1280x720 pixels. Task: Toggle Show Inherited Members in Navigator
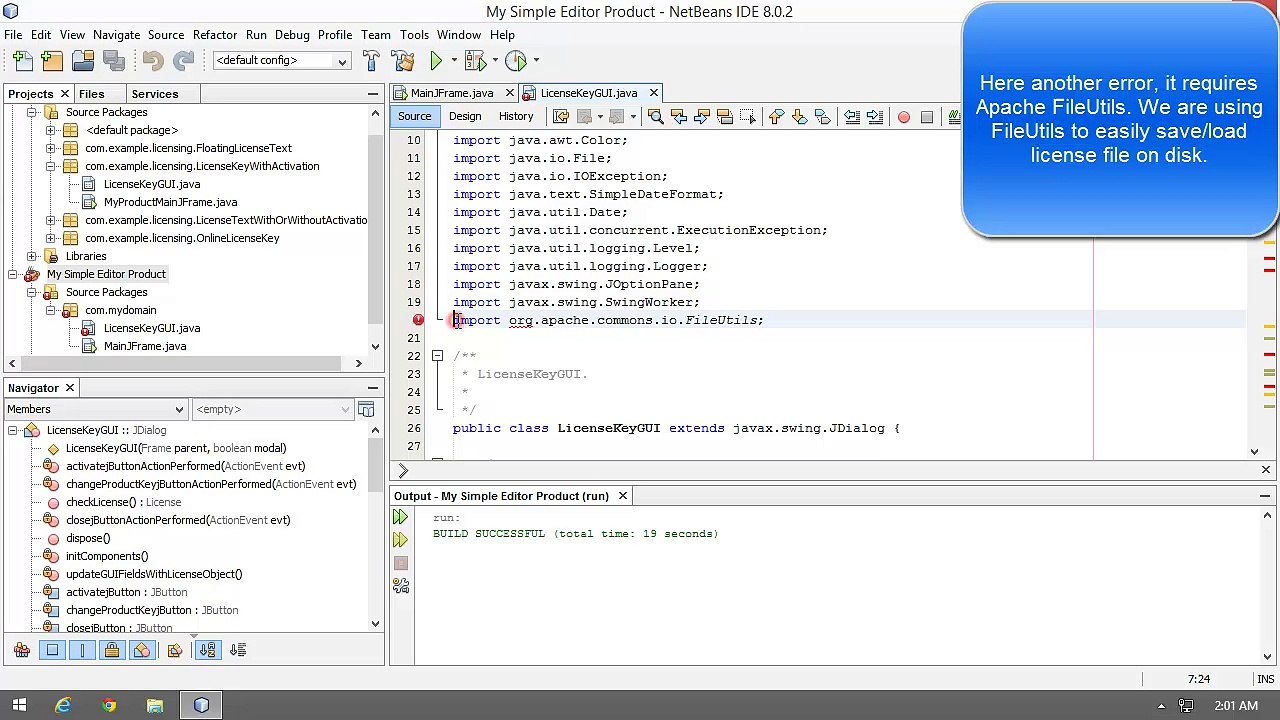tap(22, 650)
